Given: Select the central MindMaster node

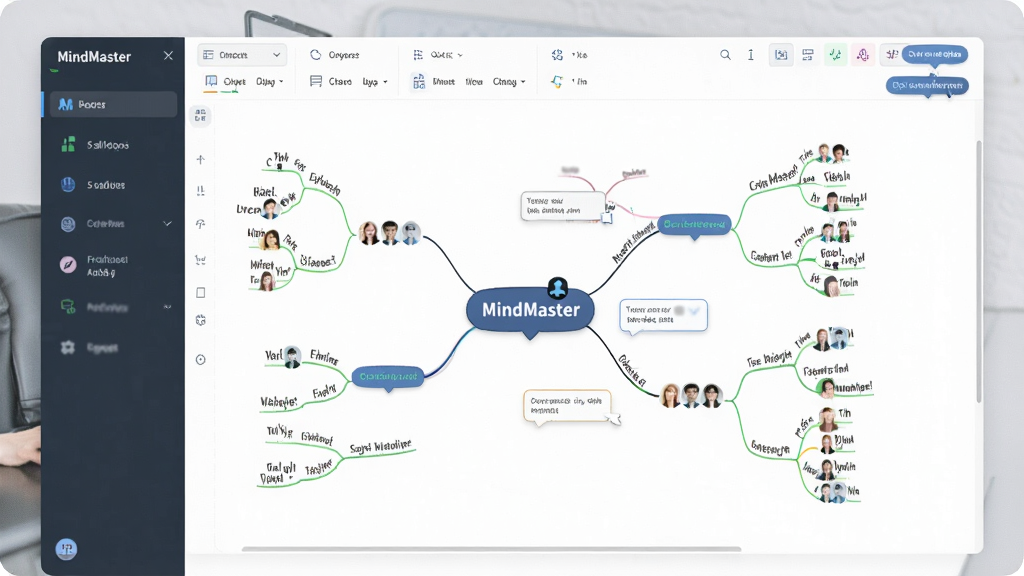Looking at the screenshot, I should pos(530,310).
